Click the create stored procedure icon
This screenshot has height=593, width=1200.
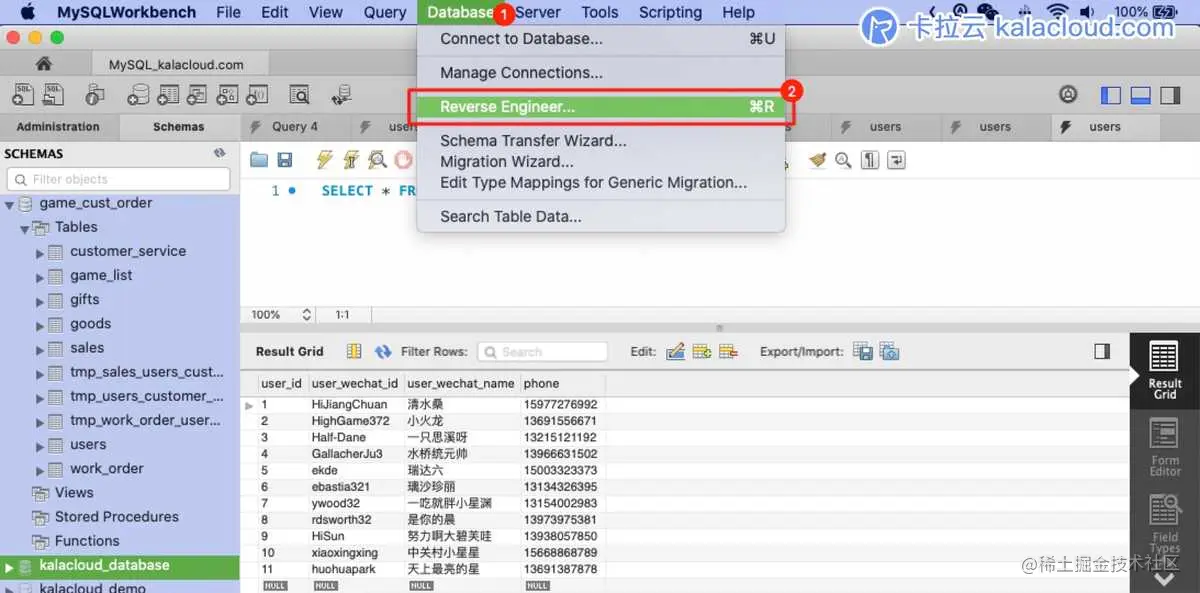(227, 95)
